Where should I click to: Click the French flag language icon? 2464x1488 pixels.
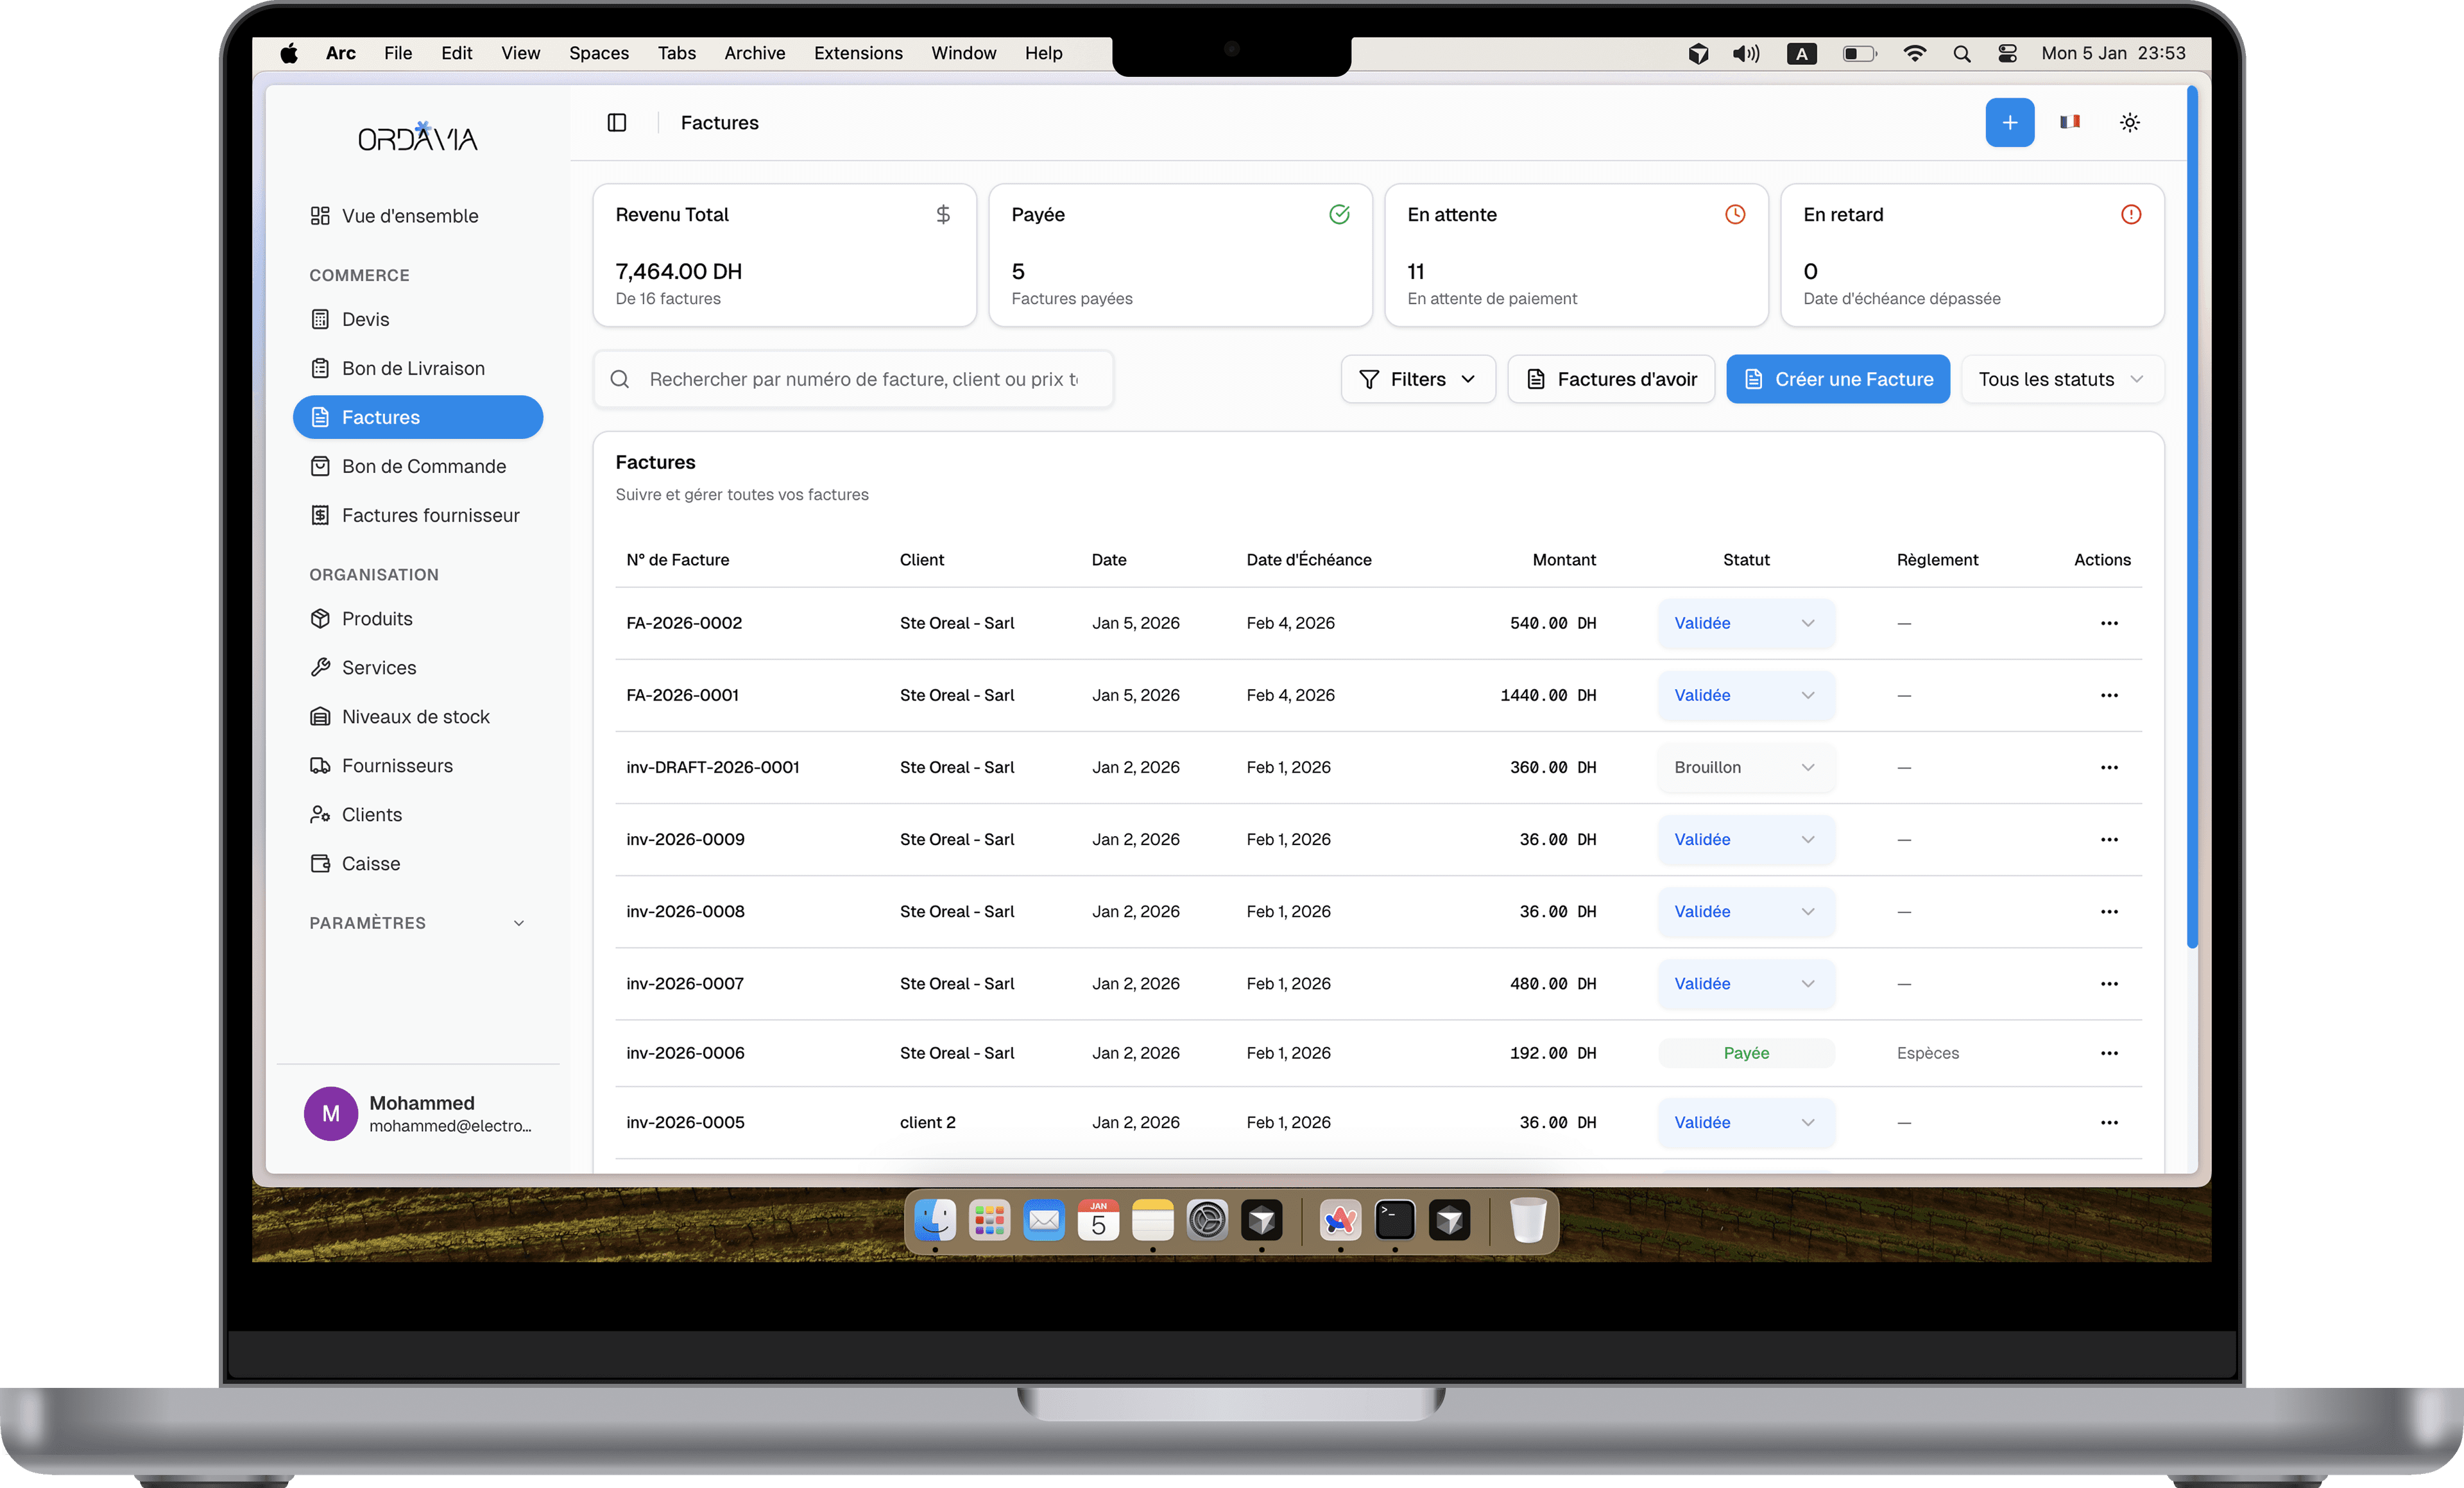(2070, 122)
